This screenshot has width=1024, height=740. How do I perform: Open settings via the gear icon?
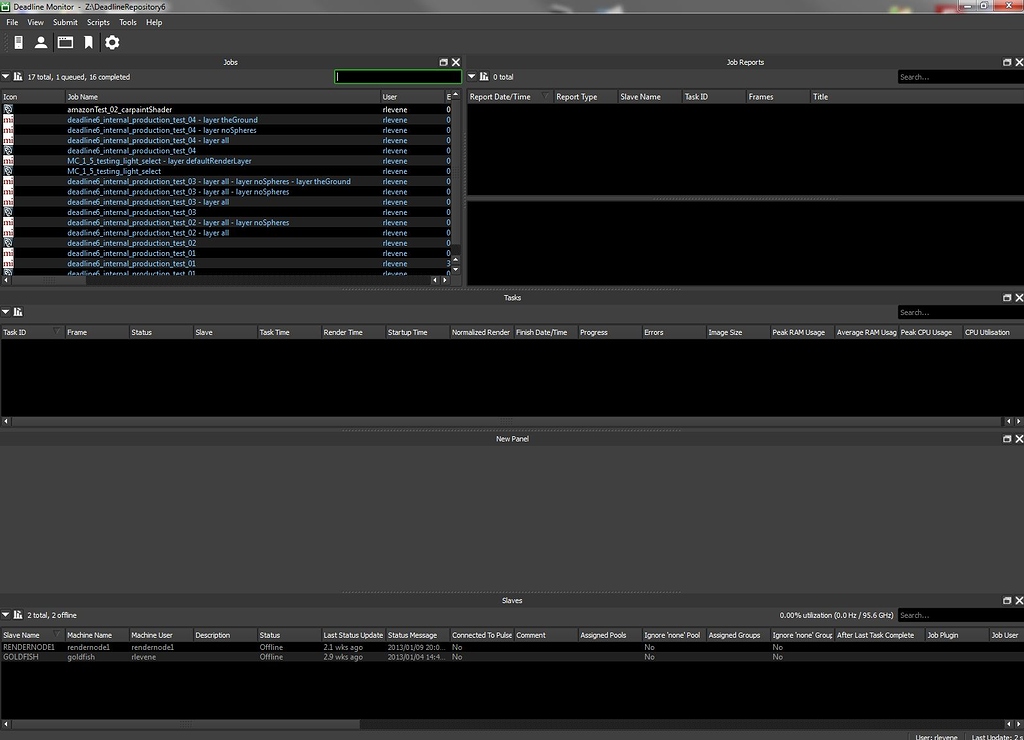click(x=112, y=42)
